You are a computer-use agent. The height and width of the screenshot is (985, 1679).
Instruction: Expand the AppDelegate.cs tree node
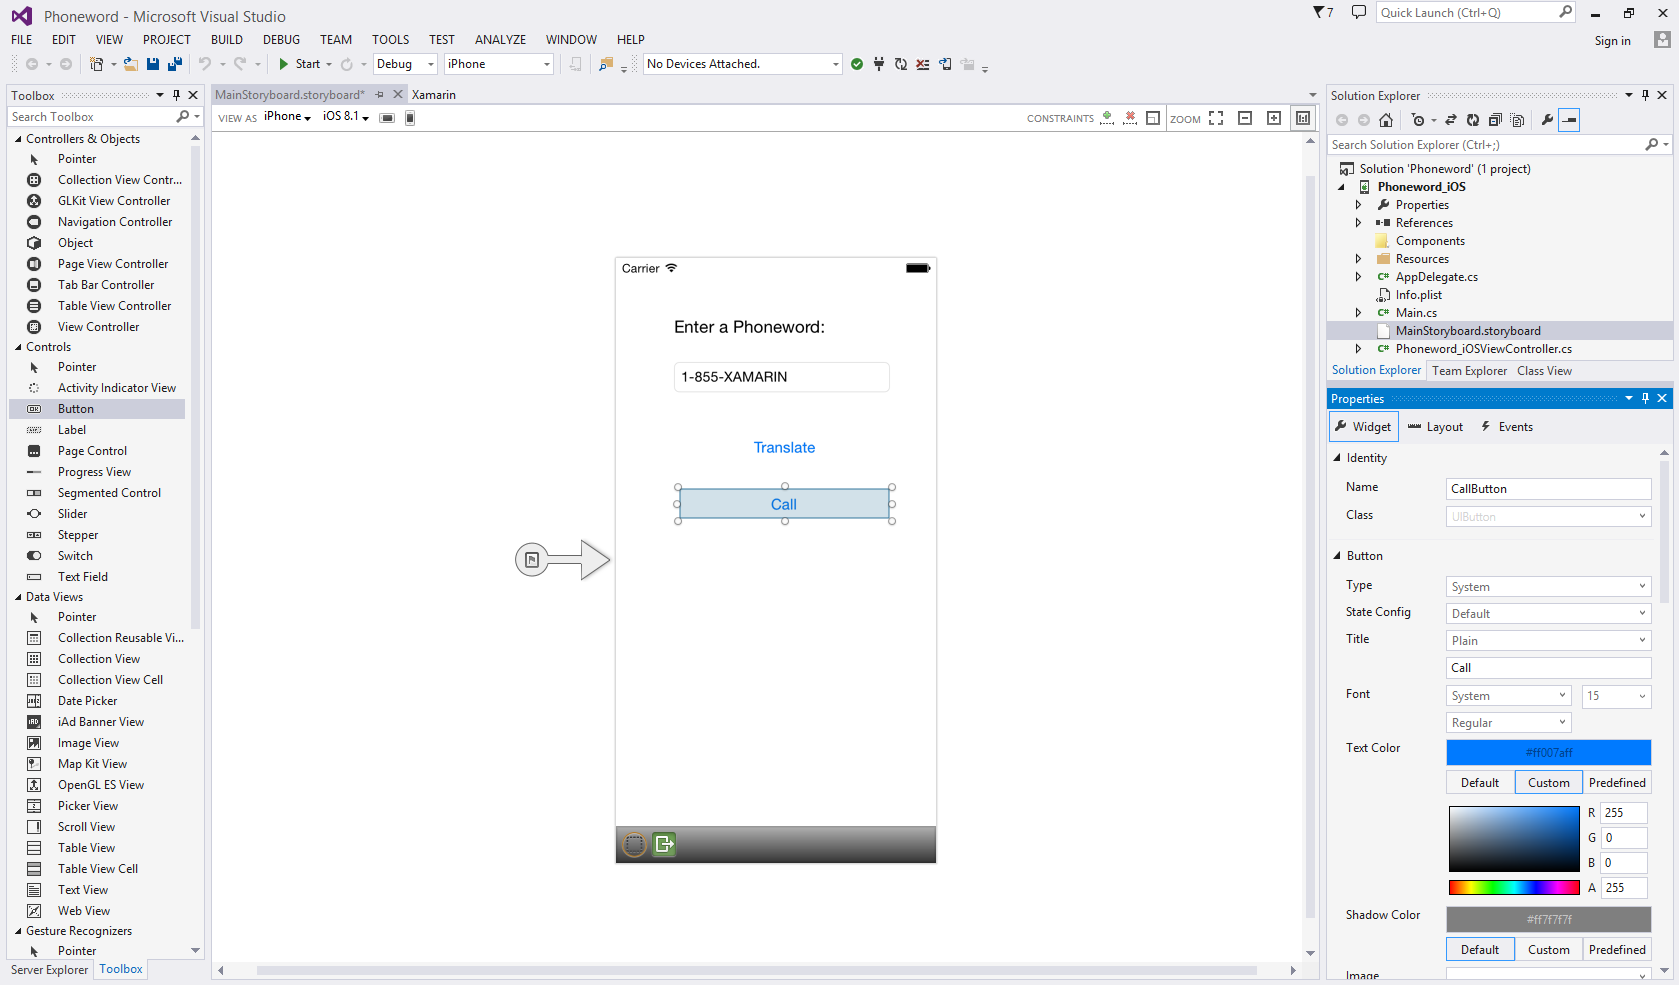tap(1358, 277)
